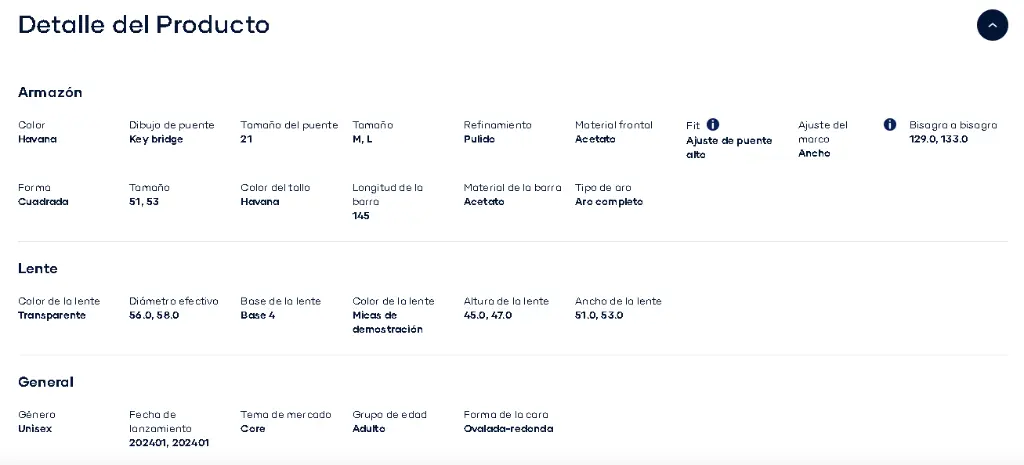Select the General section heading

[46, 382]
